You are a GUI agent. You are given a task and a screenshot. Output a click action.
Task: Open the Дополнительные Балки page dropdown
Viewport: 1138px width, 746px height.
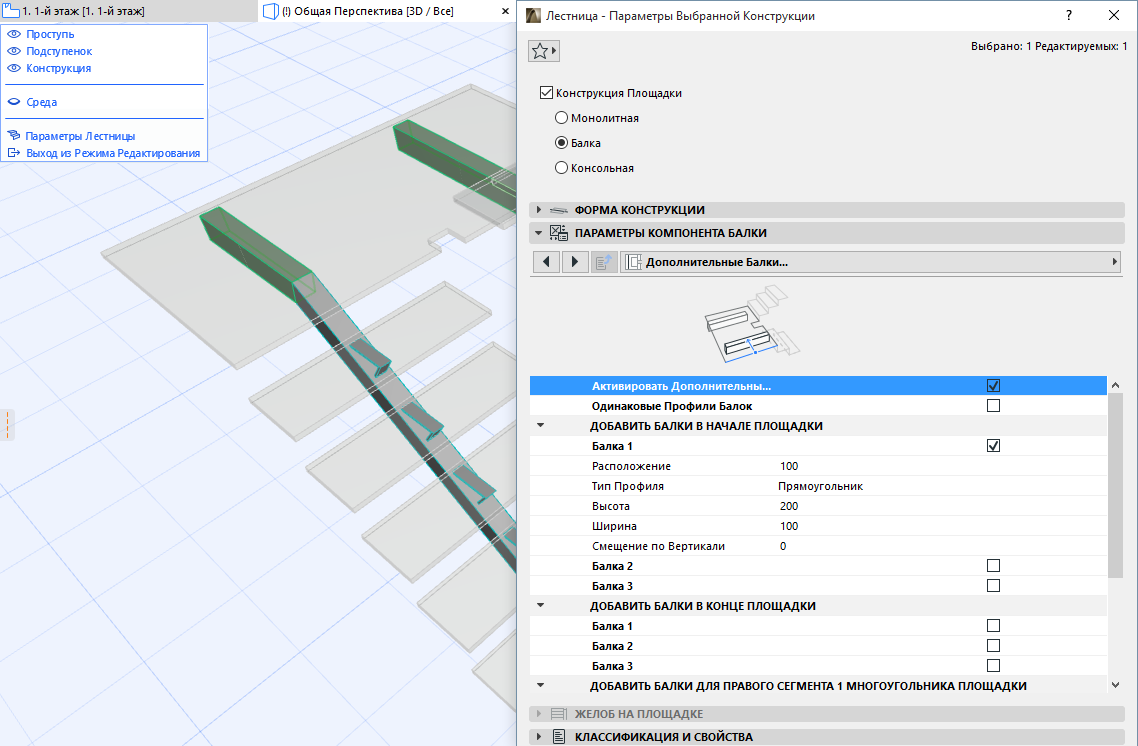868,262
